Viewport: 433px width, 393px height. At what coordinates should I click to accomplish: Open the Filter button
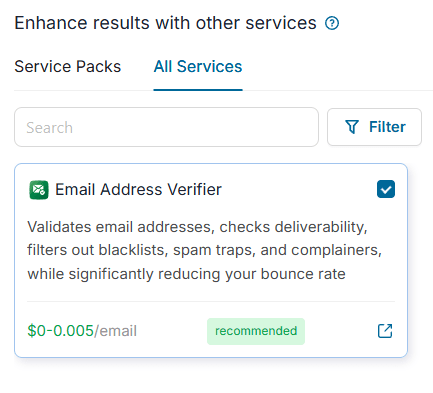(x=374, y=127)
